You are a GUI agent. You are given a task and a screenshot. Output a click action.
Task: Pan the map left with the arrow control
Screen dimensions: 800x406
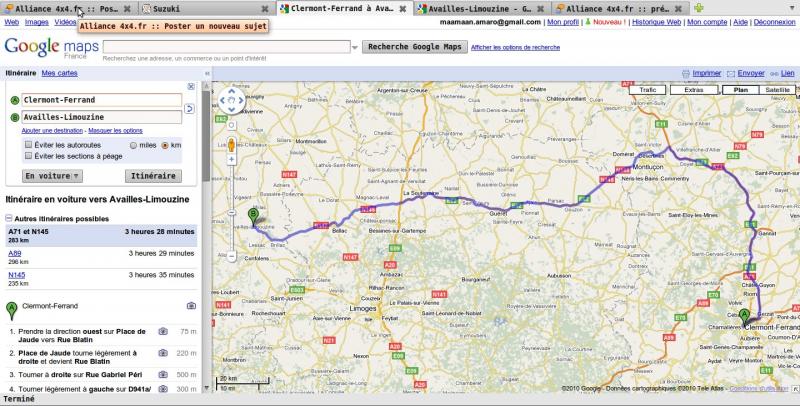pos(222,100)
